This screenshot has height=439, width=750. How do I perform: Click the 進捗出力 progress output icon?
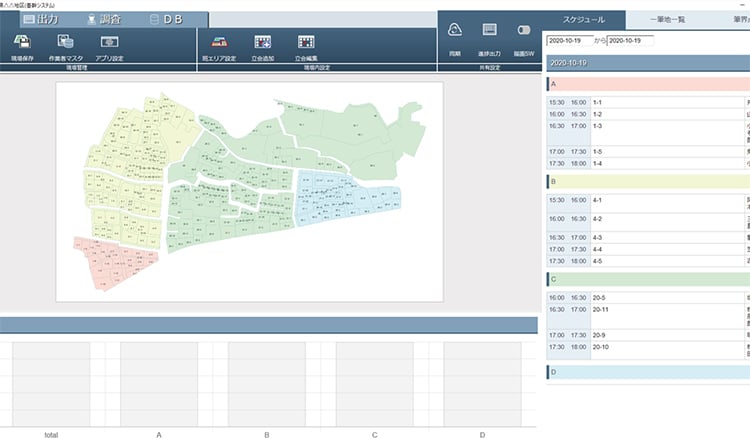click(489, 30)
